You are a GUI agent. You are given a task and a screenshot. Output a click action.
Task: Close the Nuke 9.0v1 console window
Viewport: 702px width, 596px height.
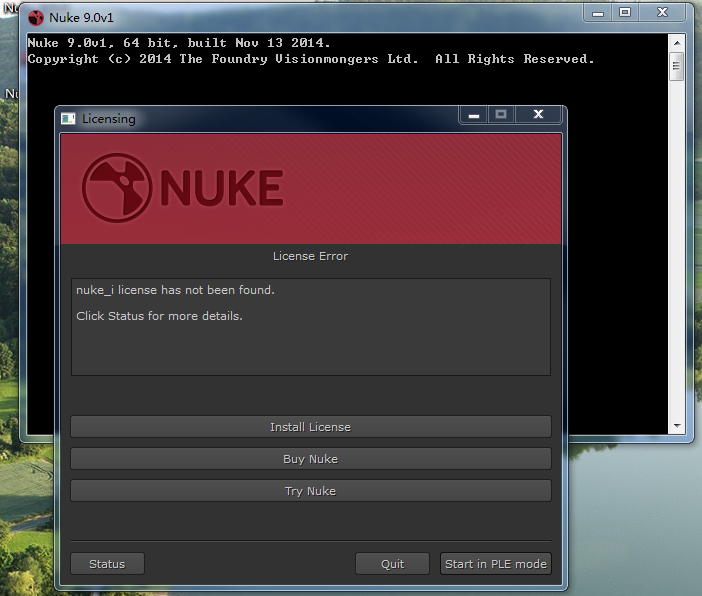[662, 13]
